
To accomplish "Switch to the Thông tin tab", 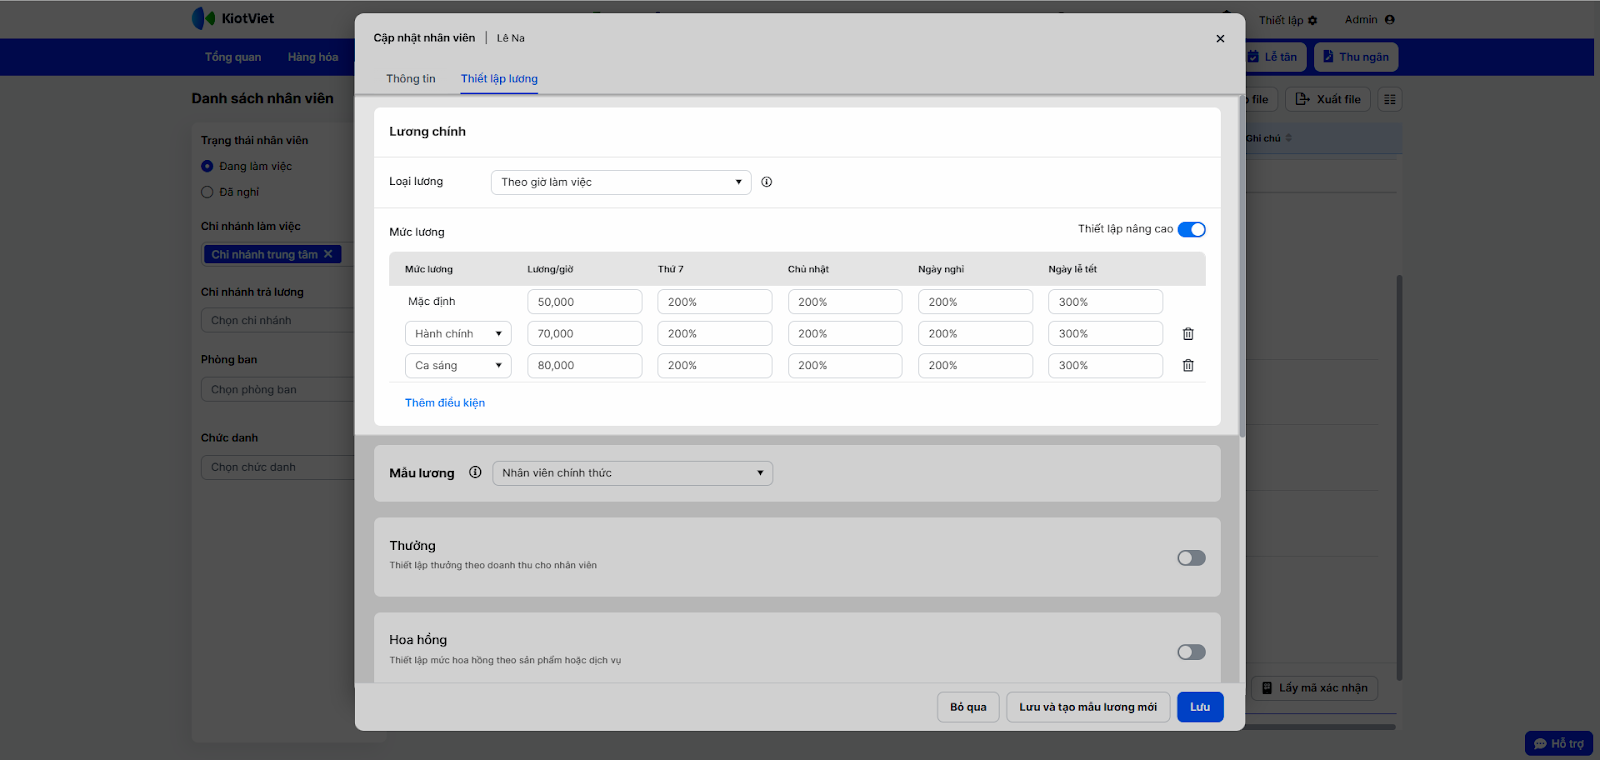I will coord(411,79).
